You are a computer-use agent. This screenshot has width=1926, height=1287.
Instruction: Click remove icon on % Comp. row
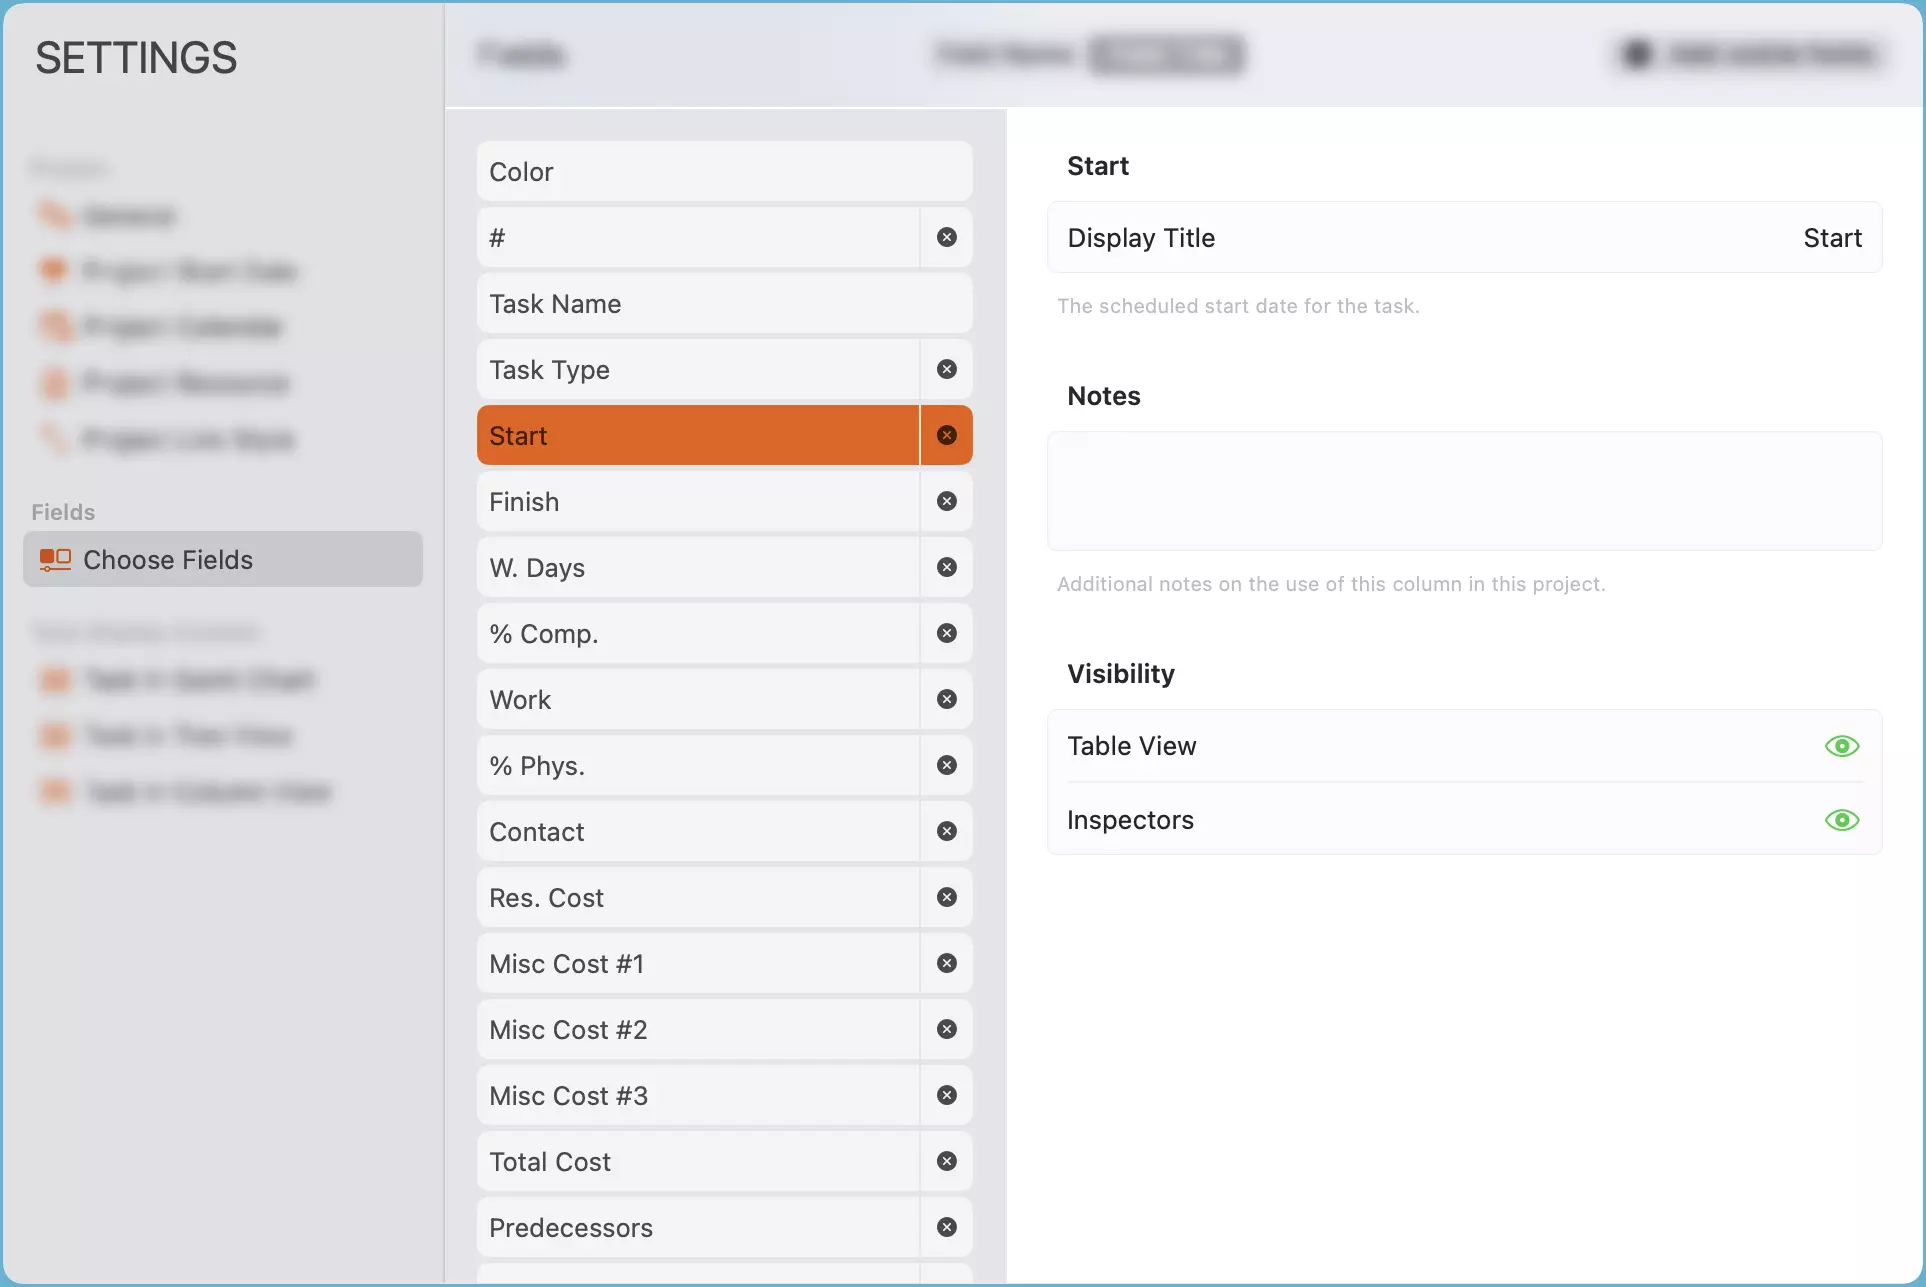[x=946, y=634]
